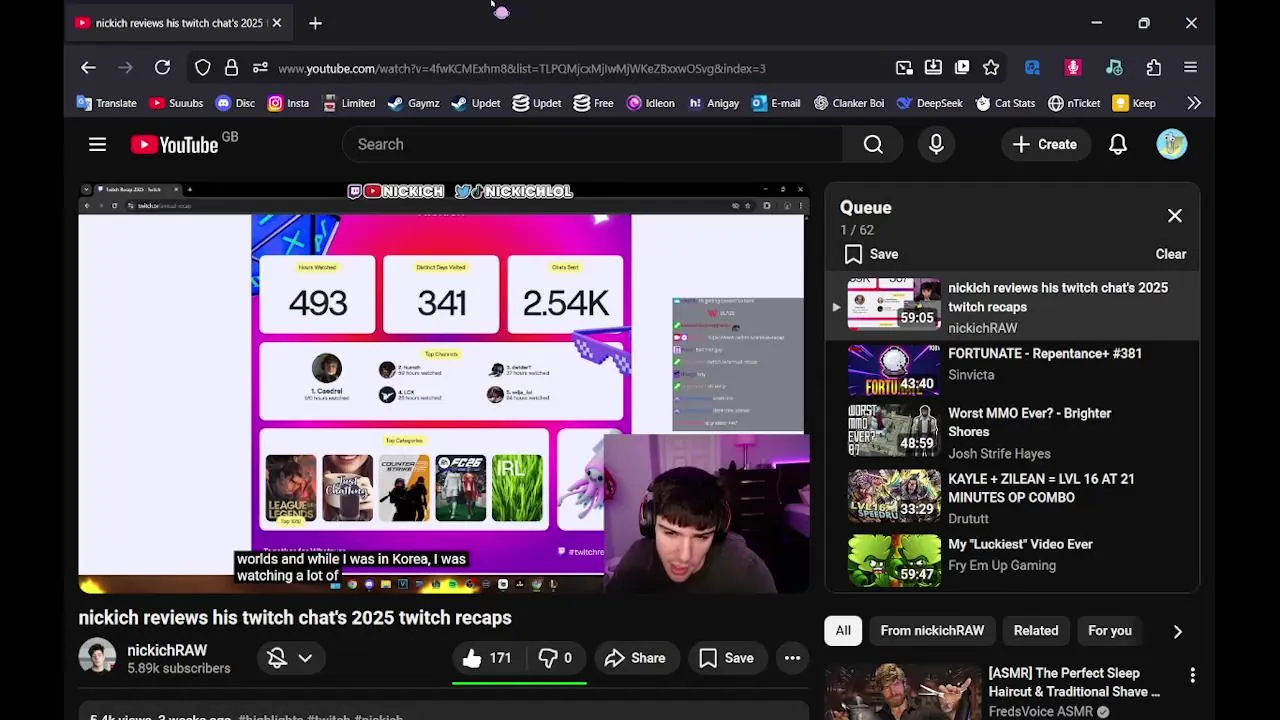
Task: Click the YouTube search input field
Action: pos(593,144)
